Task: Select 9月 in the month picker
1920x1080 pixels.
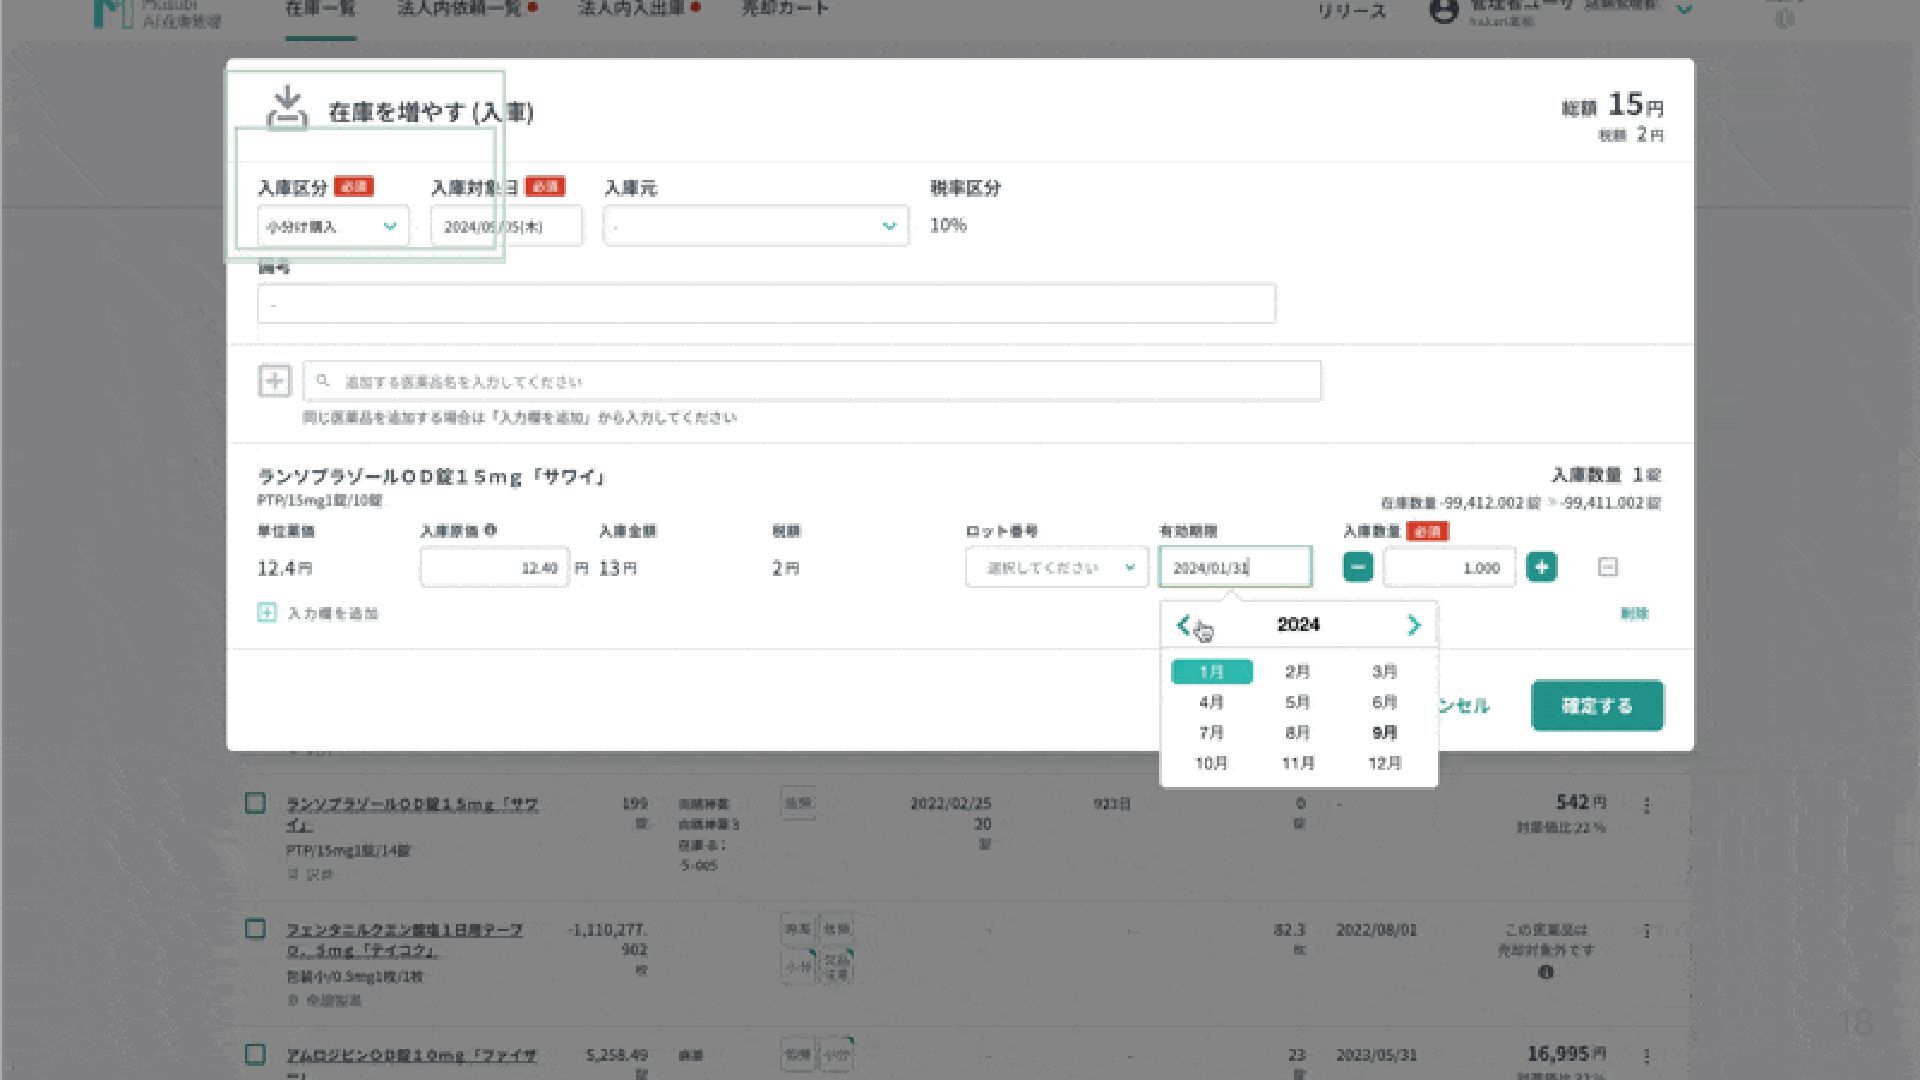Action: 1384,733
